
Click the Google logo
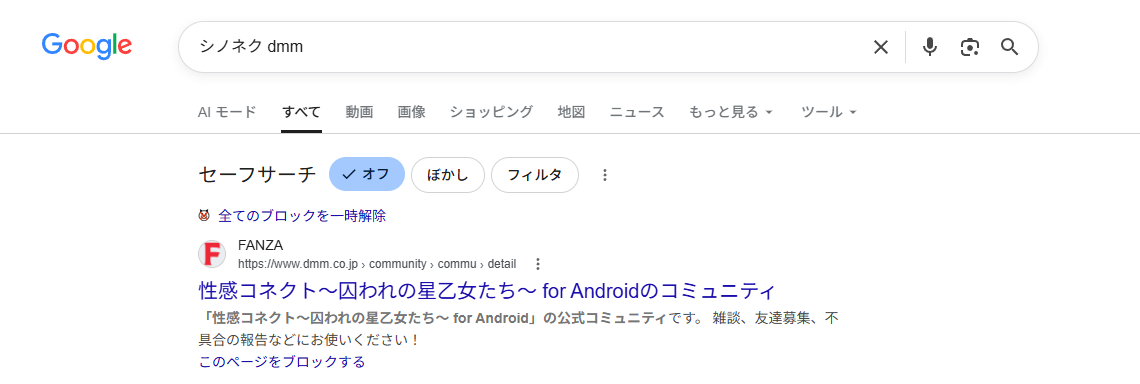point(87,46)
